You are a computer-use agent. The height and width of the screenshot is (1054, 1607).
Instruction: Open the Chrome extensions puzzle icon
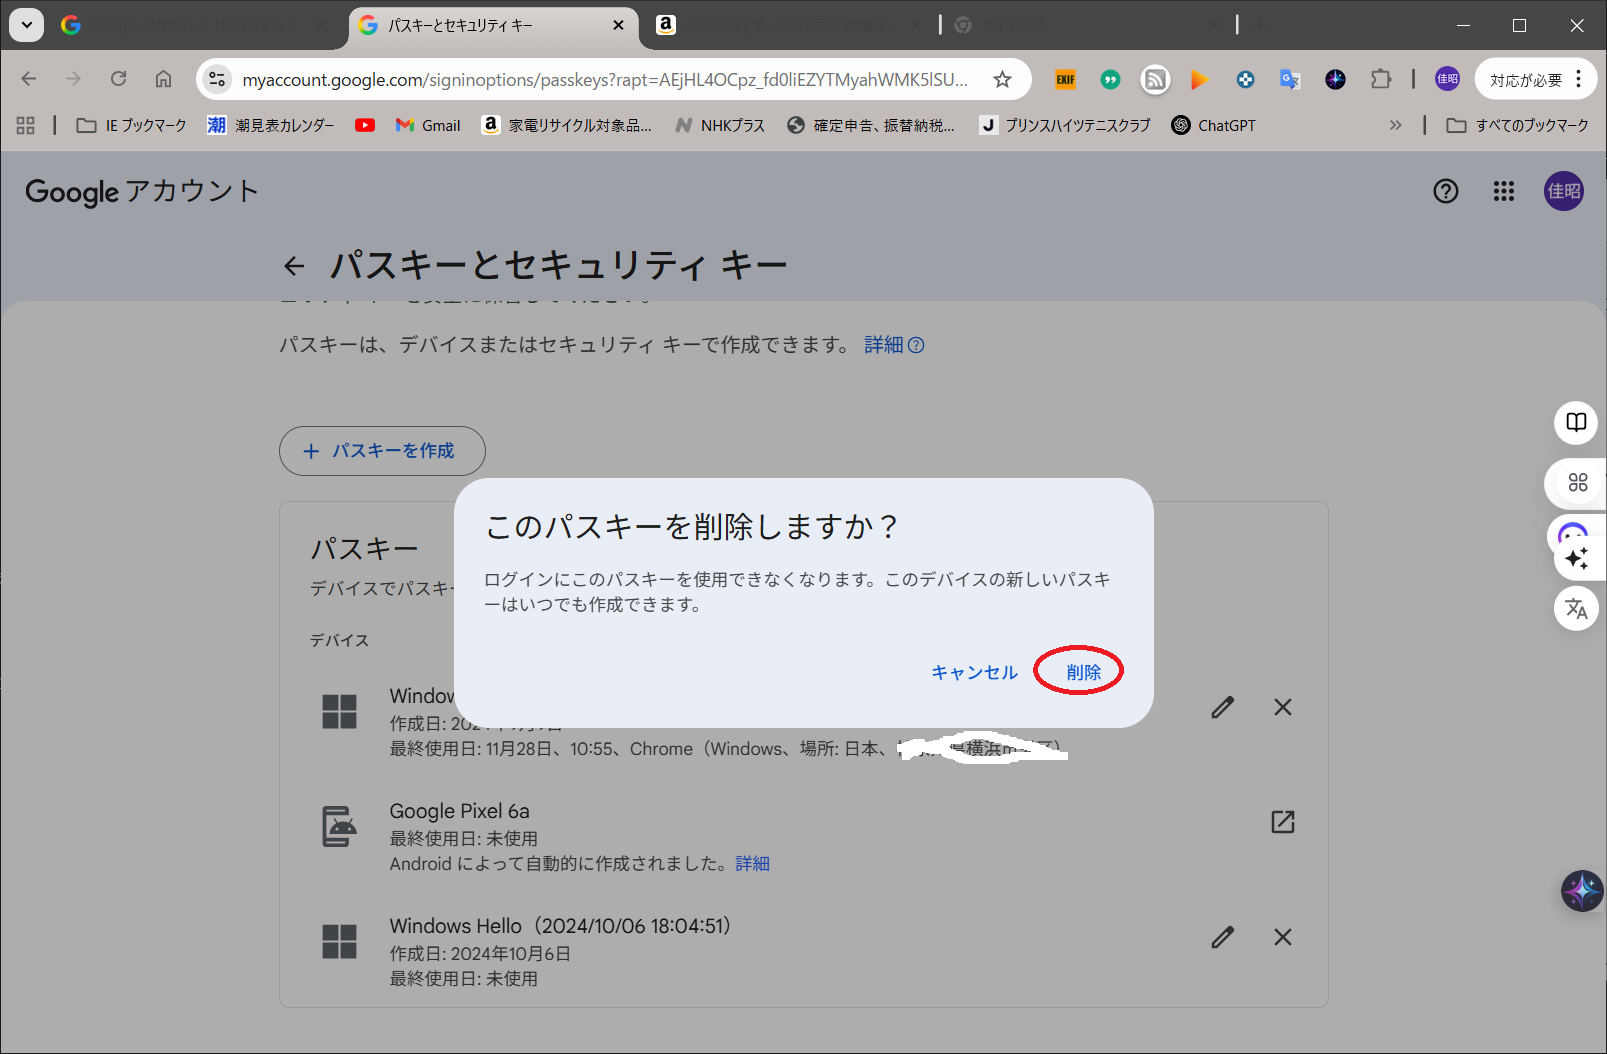1380,79
